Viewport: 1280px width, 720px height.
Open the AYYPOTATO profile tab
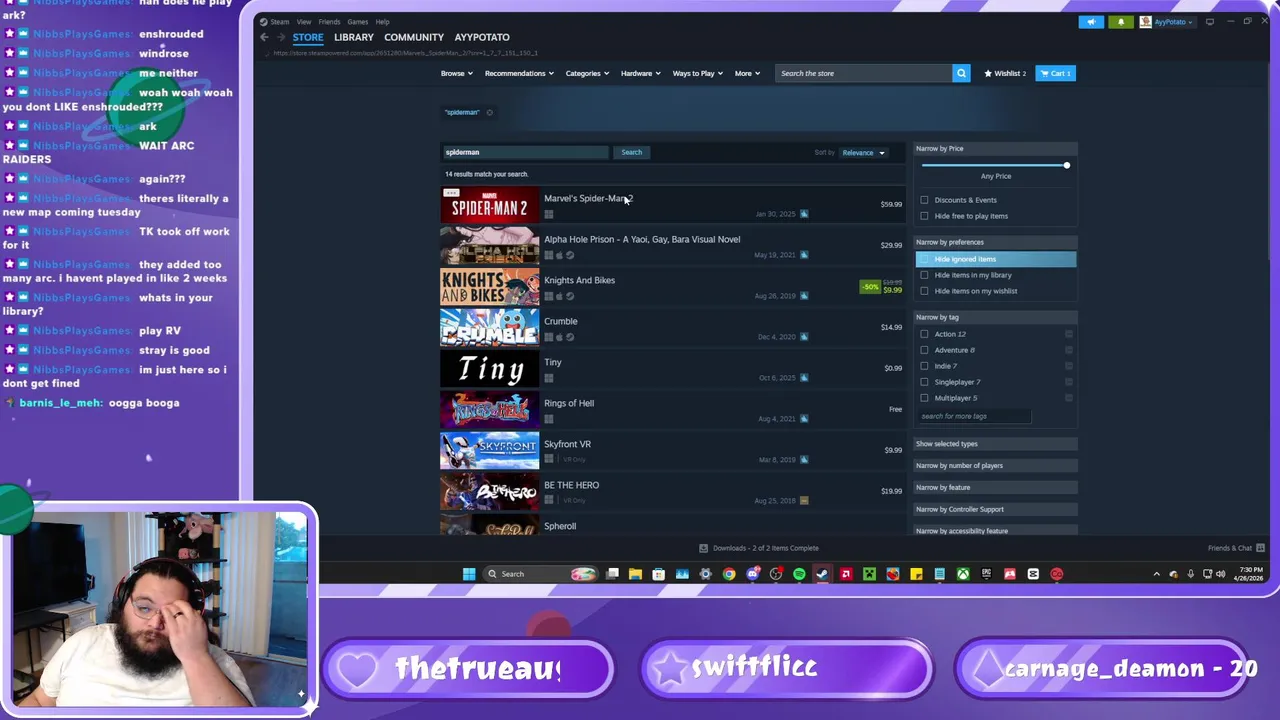click(x=482, y=37)
